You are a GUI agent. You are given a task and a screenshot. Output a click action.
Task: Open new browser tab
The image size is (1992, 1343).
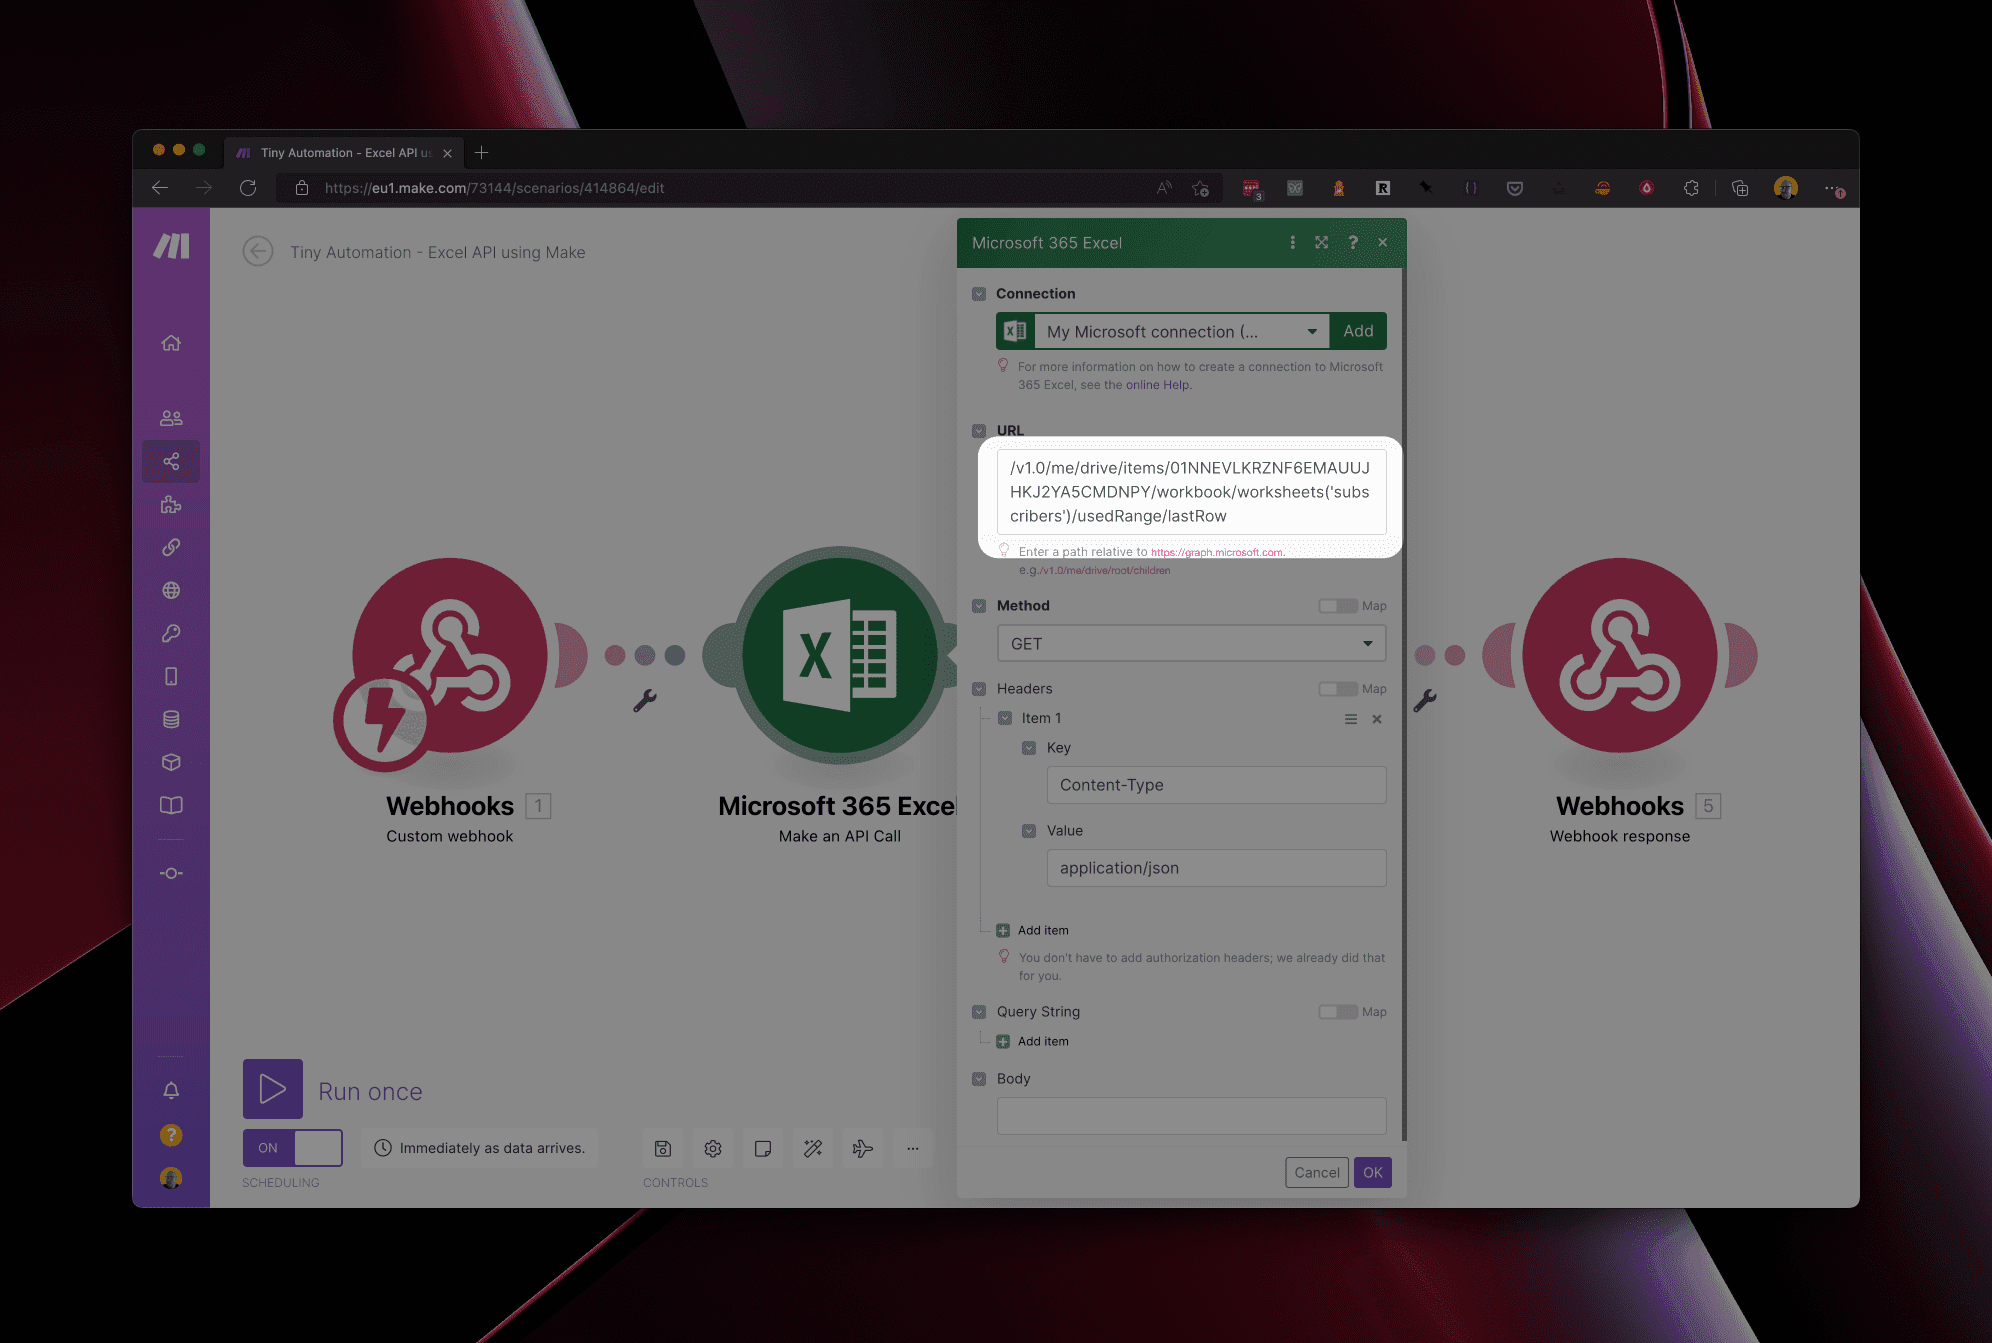click(x=482, y=153)
